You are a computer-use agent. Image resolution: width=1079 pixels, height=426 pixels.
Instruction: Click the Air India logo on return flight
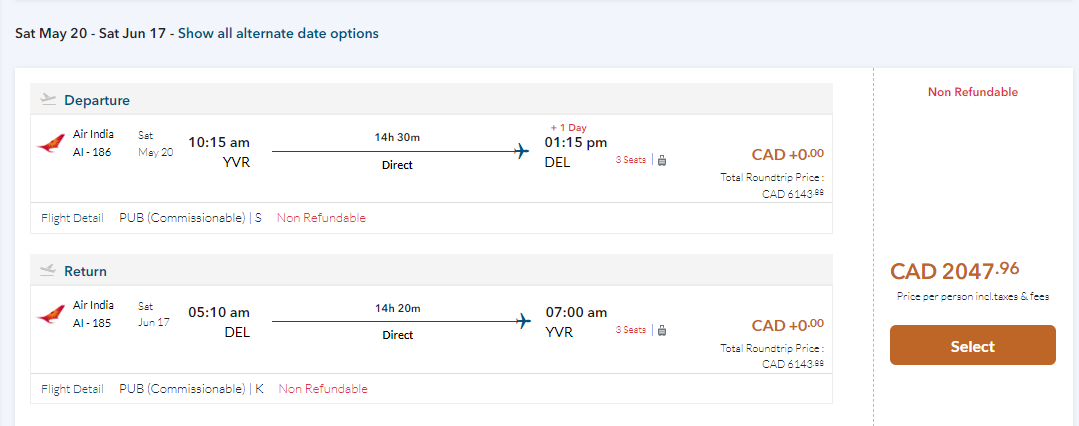pyautogui.click(x=50, y=313)
